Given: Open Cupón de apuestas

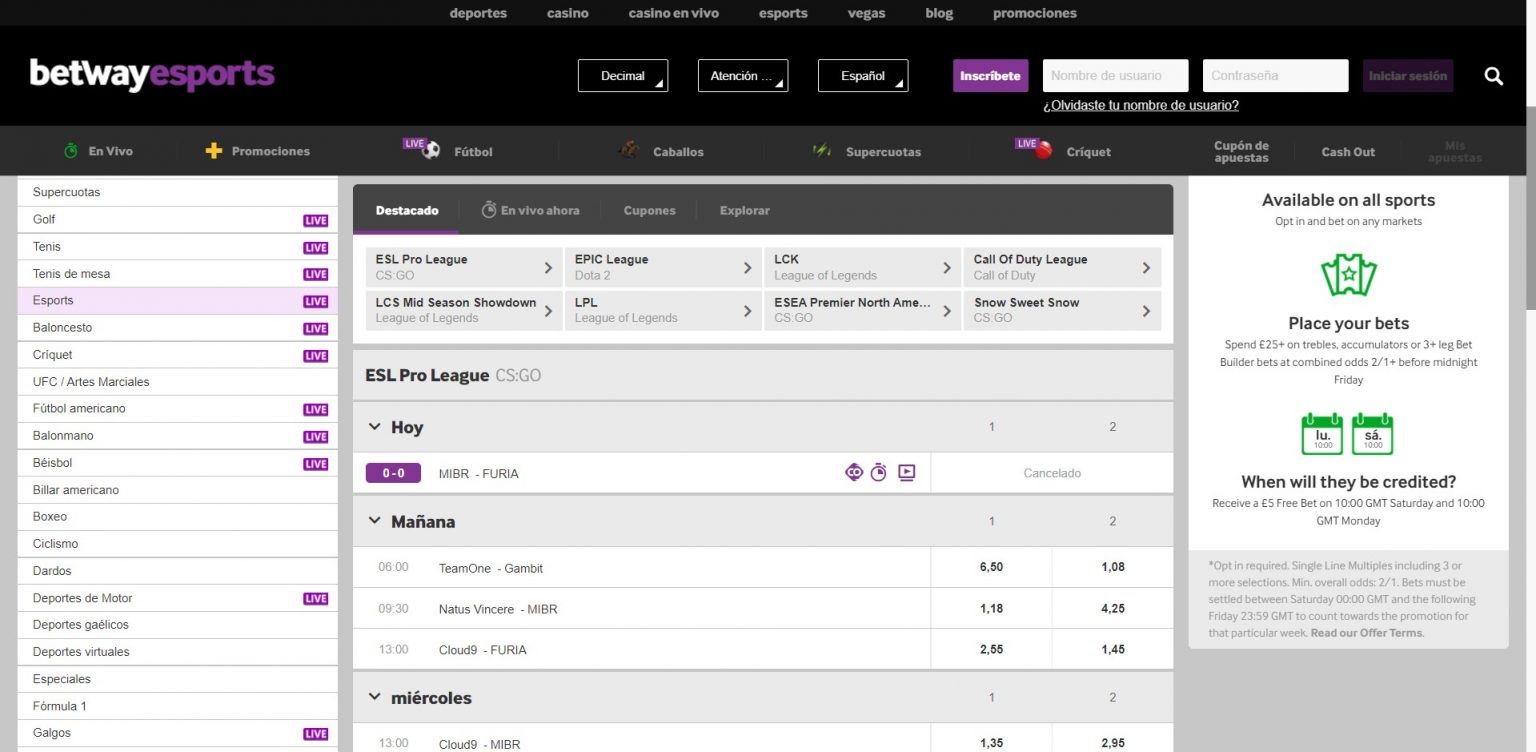Looking at the screenshot, I should click(x=1241, y=152).
